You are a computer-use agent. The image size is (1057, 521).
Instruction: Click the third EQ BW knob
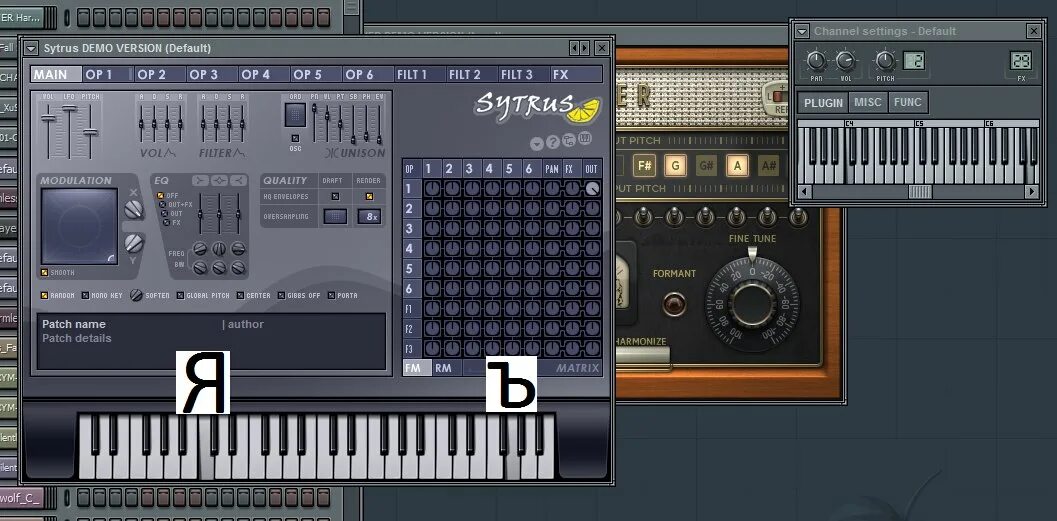click(x=238, y=268)
